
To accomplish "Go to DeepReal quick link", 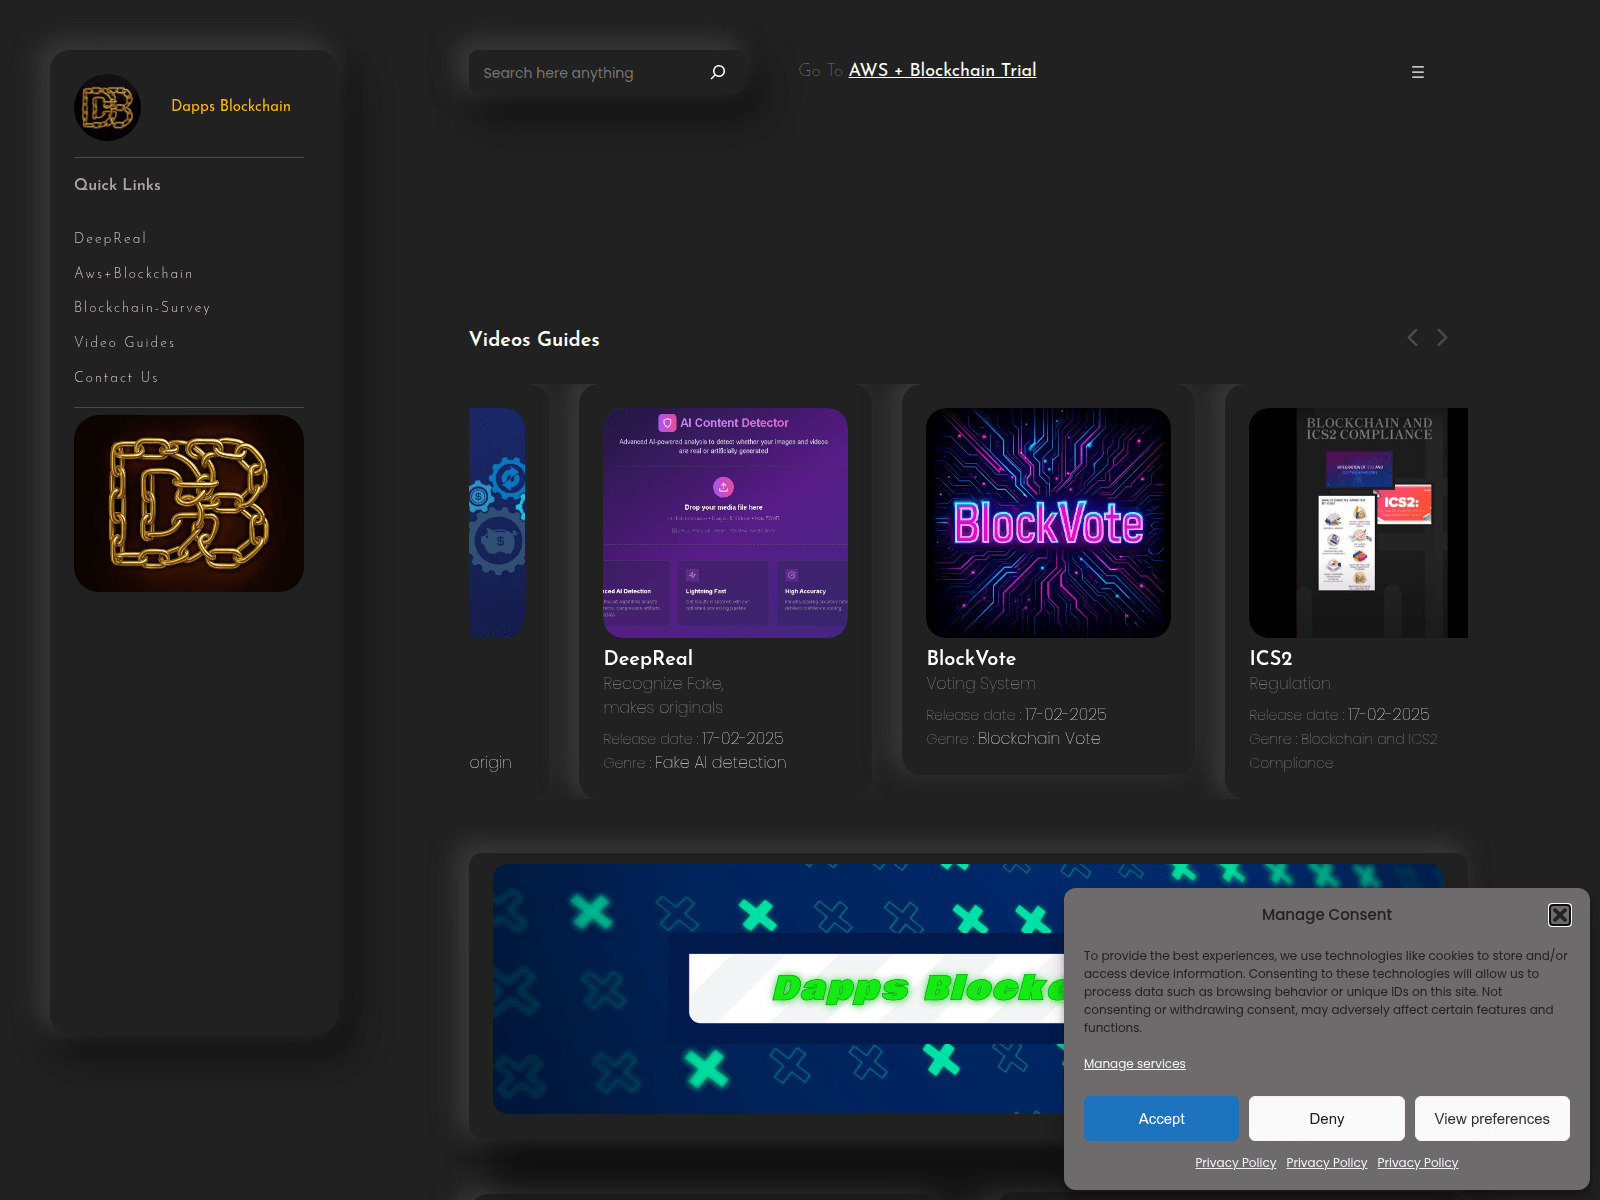I will 110,238.
